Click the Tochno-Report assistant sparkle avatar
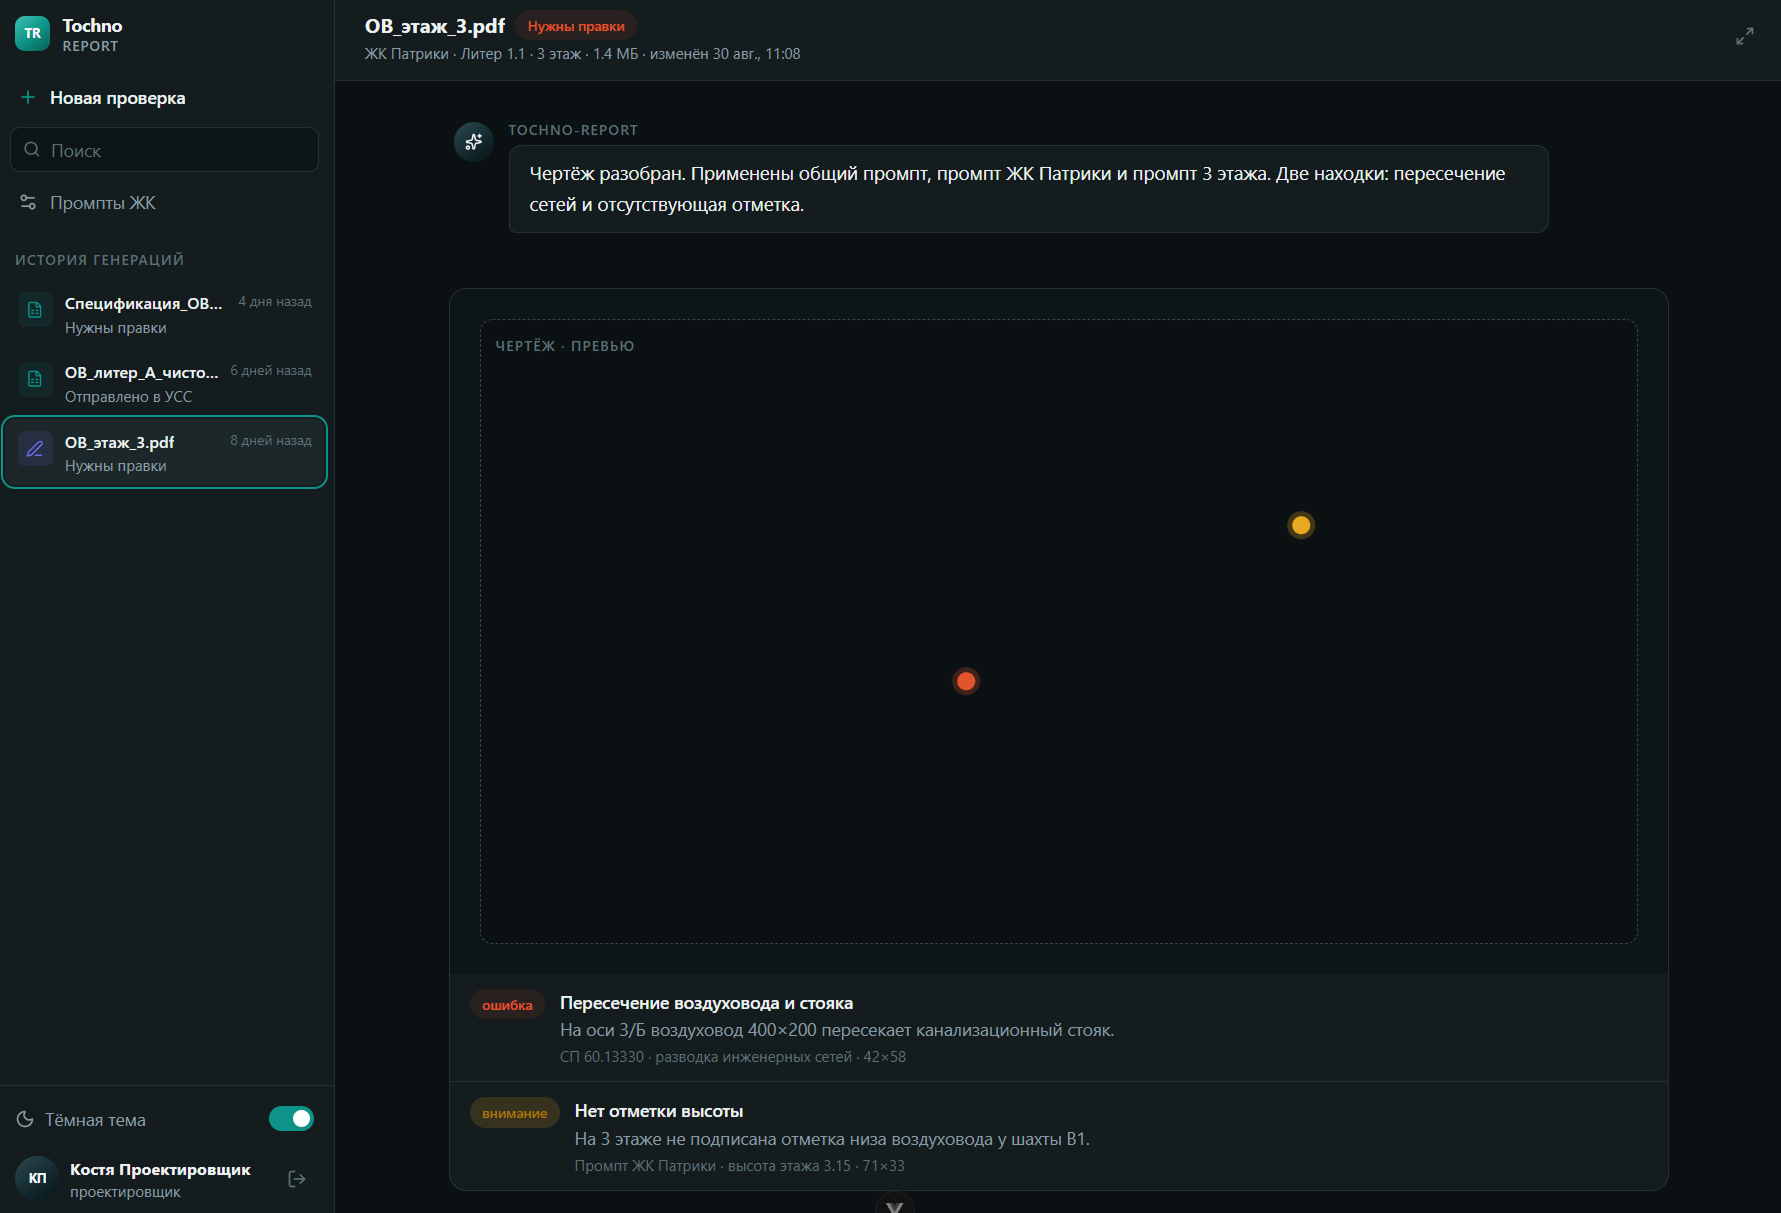 click(x=474, y=142)
